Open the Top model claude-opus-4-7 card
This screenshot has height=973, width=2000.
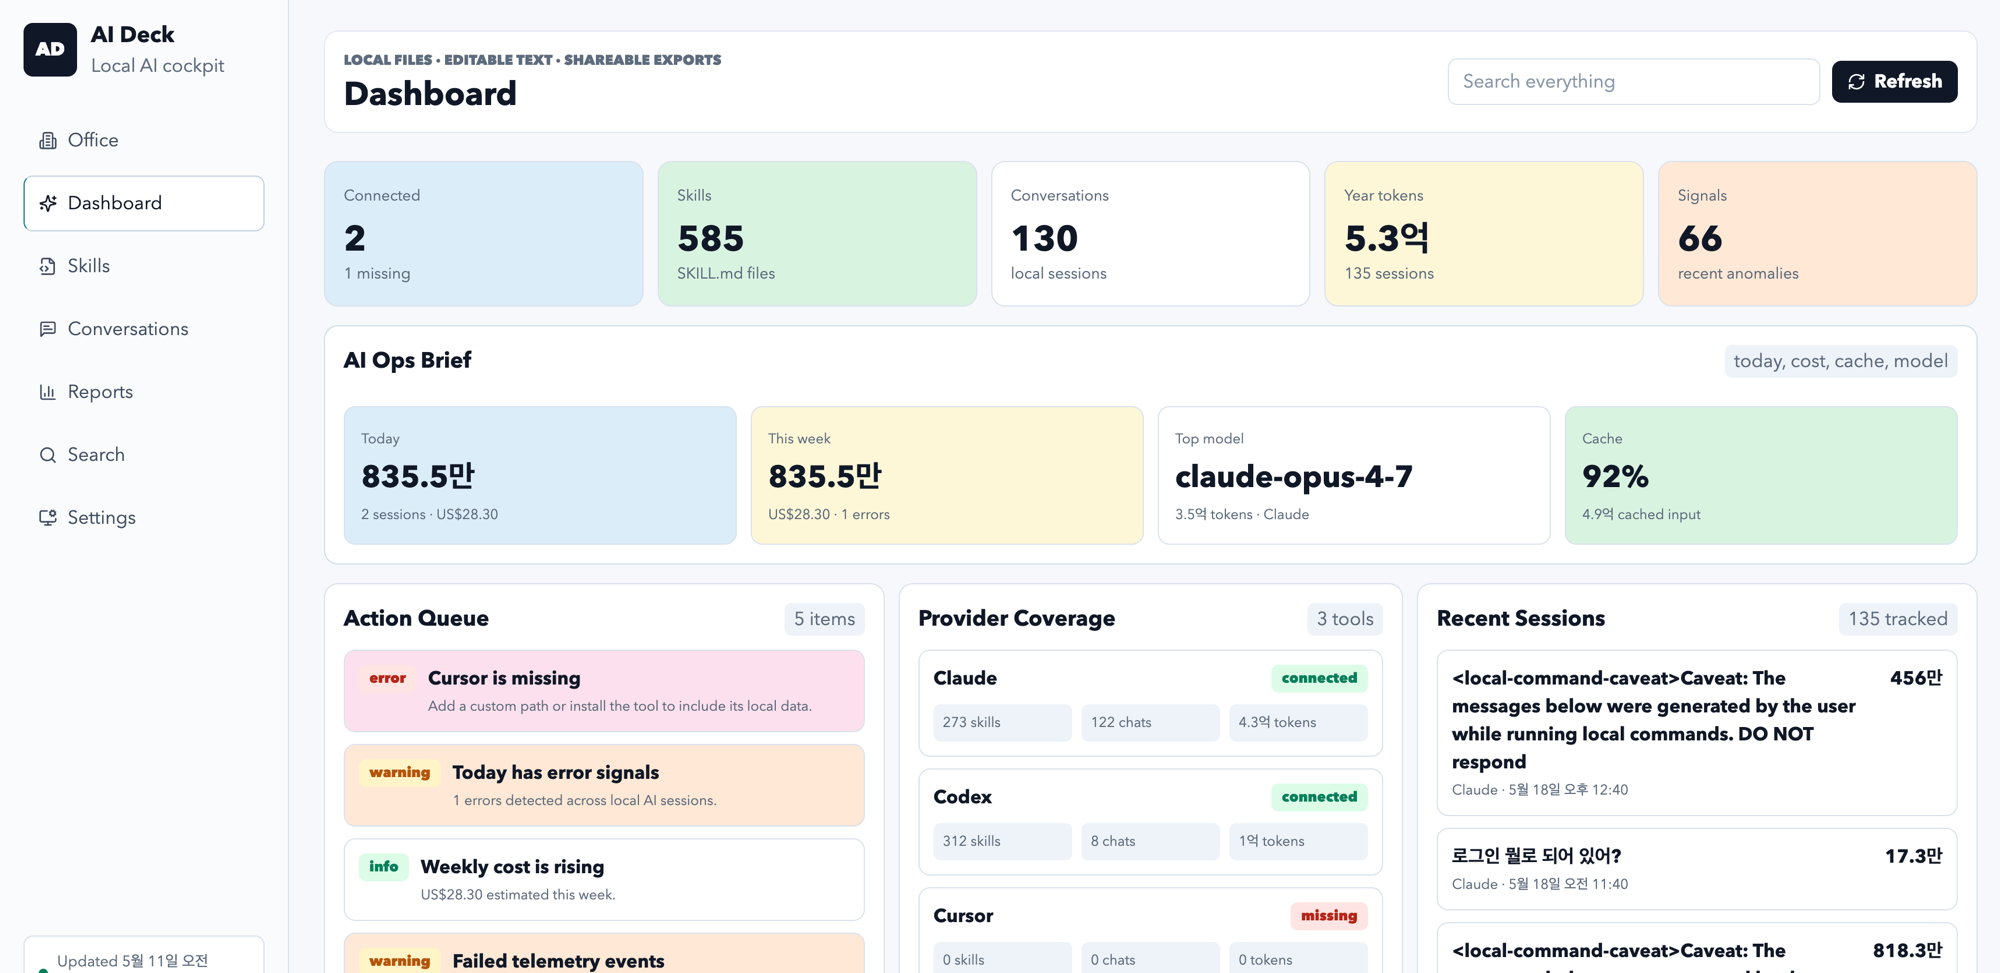[1354, 475]
